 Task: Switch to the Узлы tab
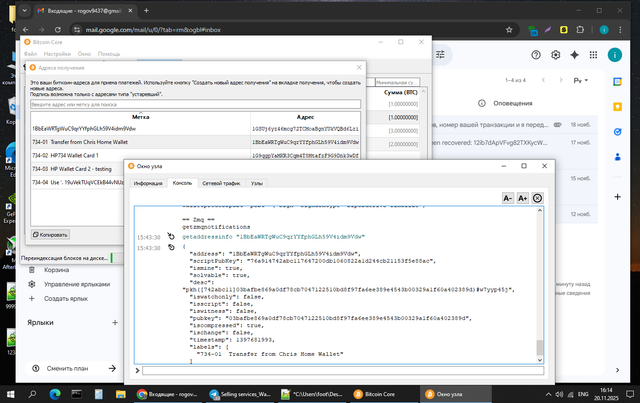(257, 183)
